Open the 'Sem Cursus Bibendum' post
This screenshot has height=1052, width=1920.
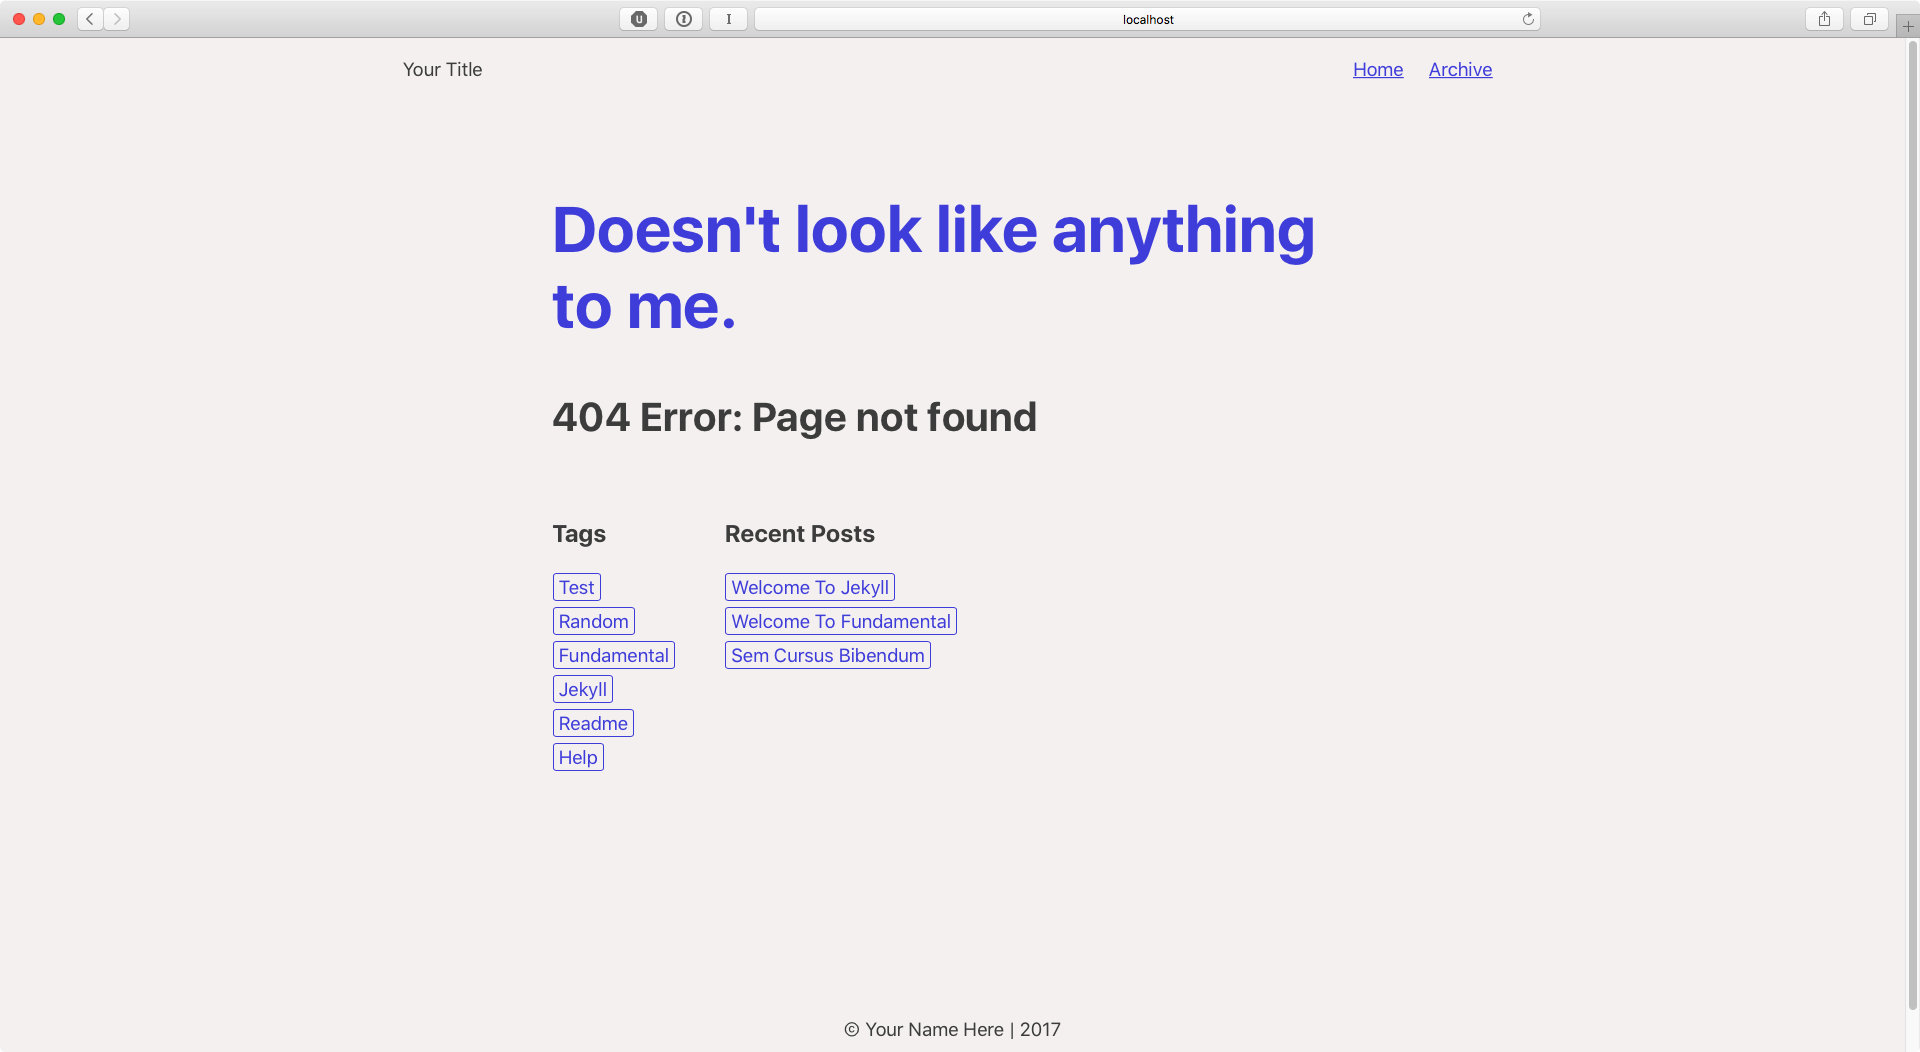point(828,655)
